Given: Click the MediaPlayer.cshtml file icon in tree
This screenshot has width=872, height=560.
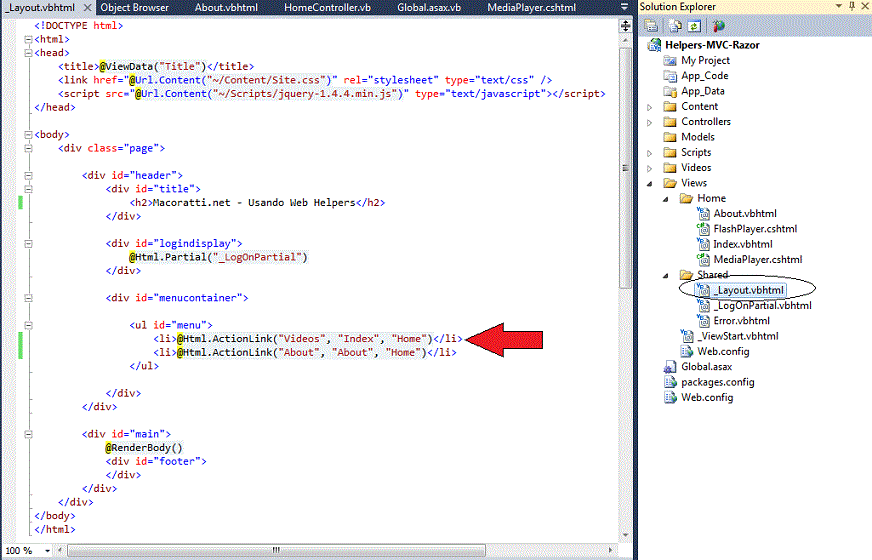Looking at the screenshot, I should point(703,259).
